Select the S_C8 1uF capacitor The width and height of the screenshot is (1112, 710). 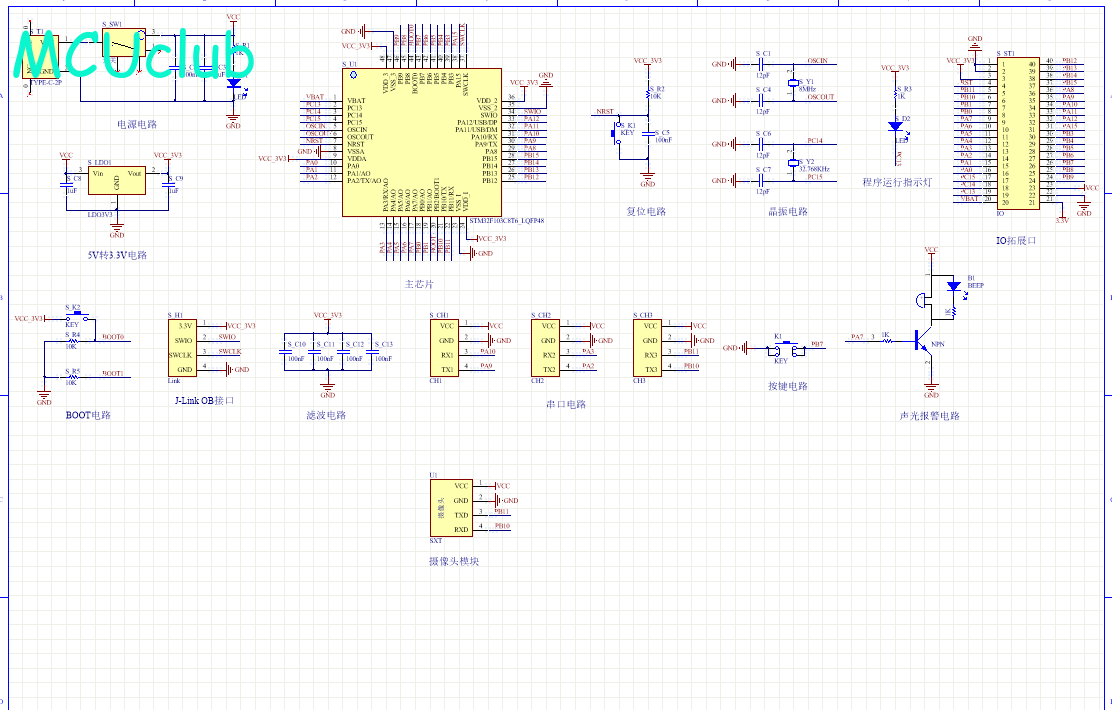(66, 184)
